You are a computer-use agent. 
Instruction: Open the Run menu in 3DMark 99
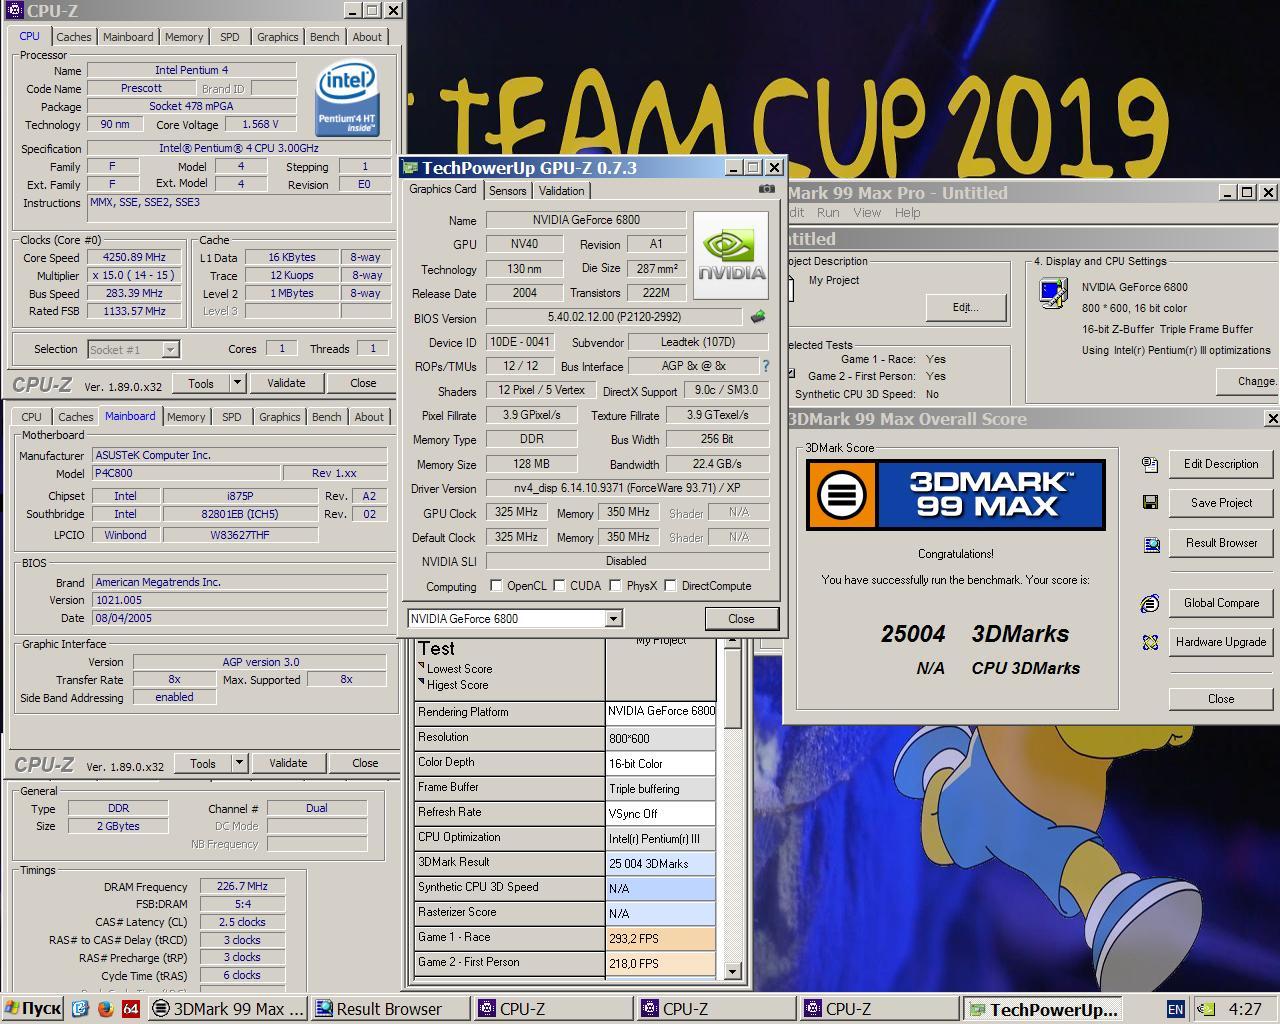(x=828, y=213)
